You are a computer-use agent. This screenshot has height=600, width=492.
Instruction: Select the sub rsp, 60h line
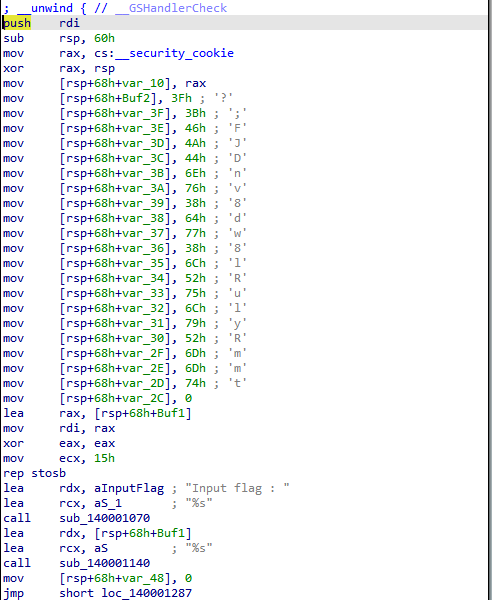coord(59,38)
